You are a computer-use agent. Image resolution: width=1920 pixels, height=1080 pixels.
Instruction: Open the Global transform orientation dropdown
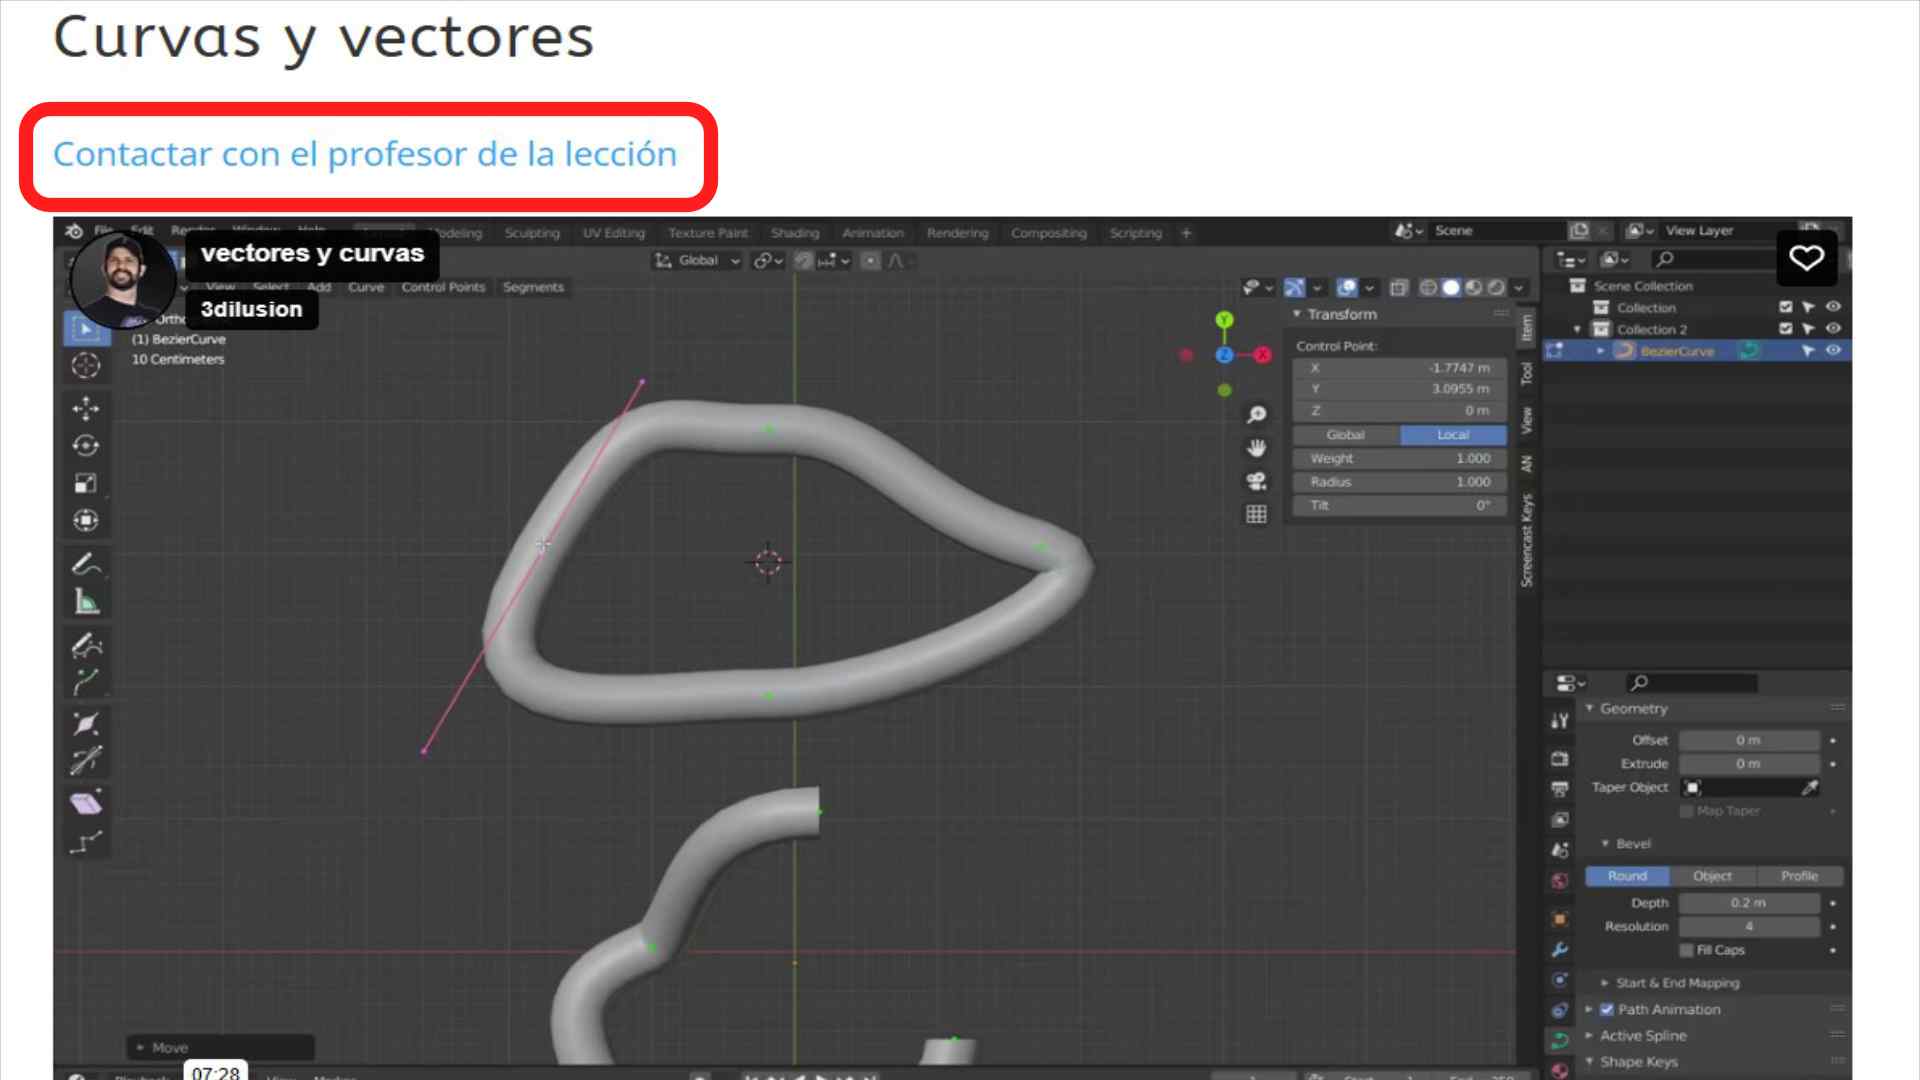pyautogui.click(x=697, y=261)
